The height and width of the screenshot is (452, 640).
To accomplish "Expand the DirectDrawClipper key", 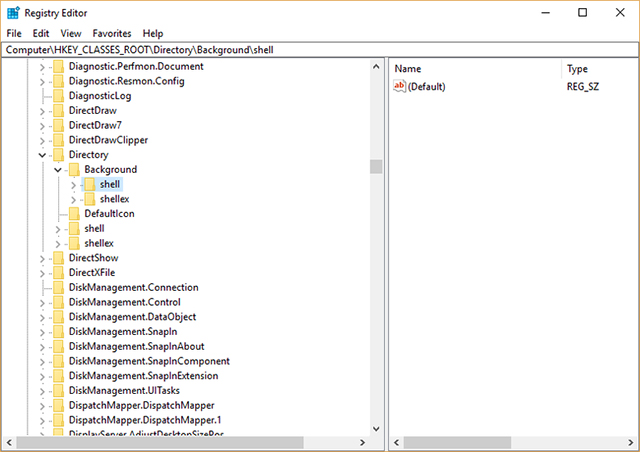I will [x=42, y=140].
